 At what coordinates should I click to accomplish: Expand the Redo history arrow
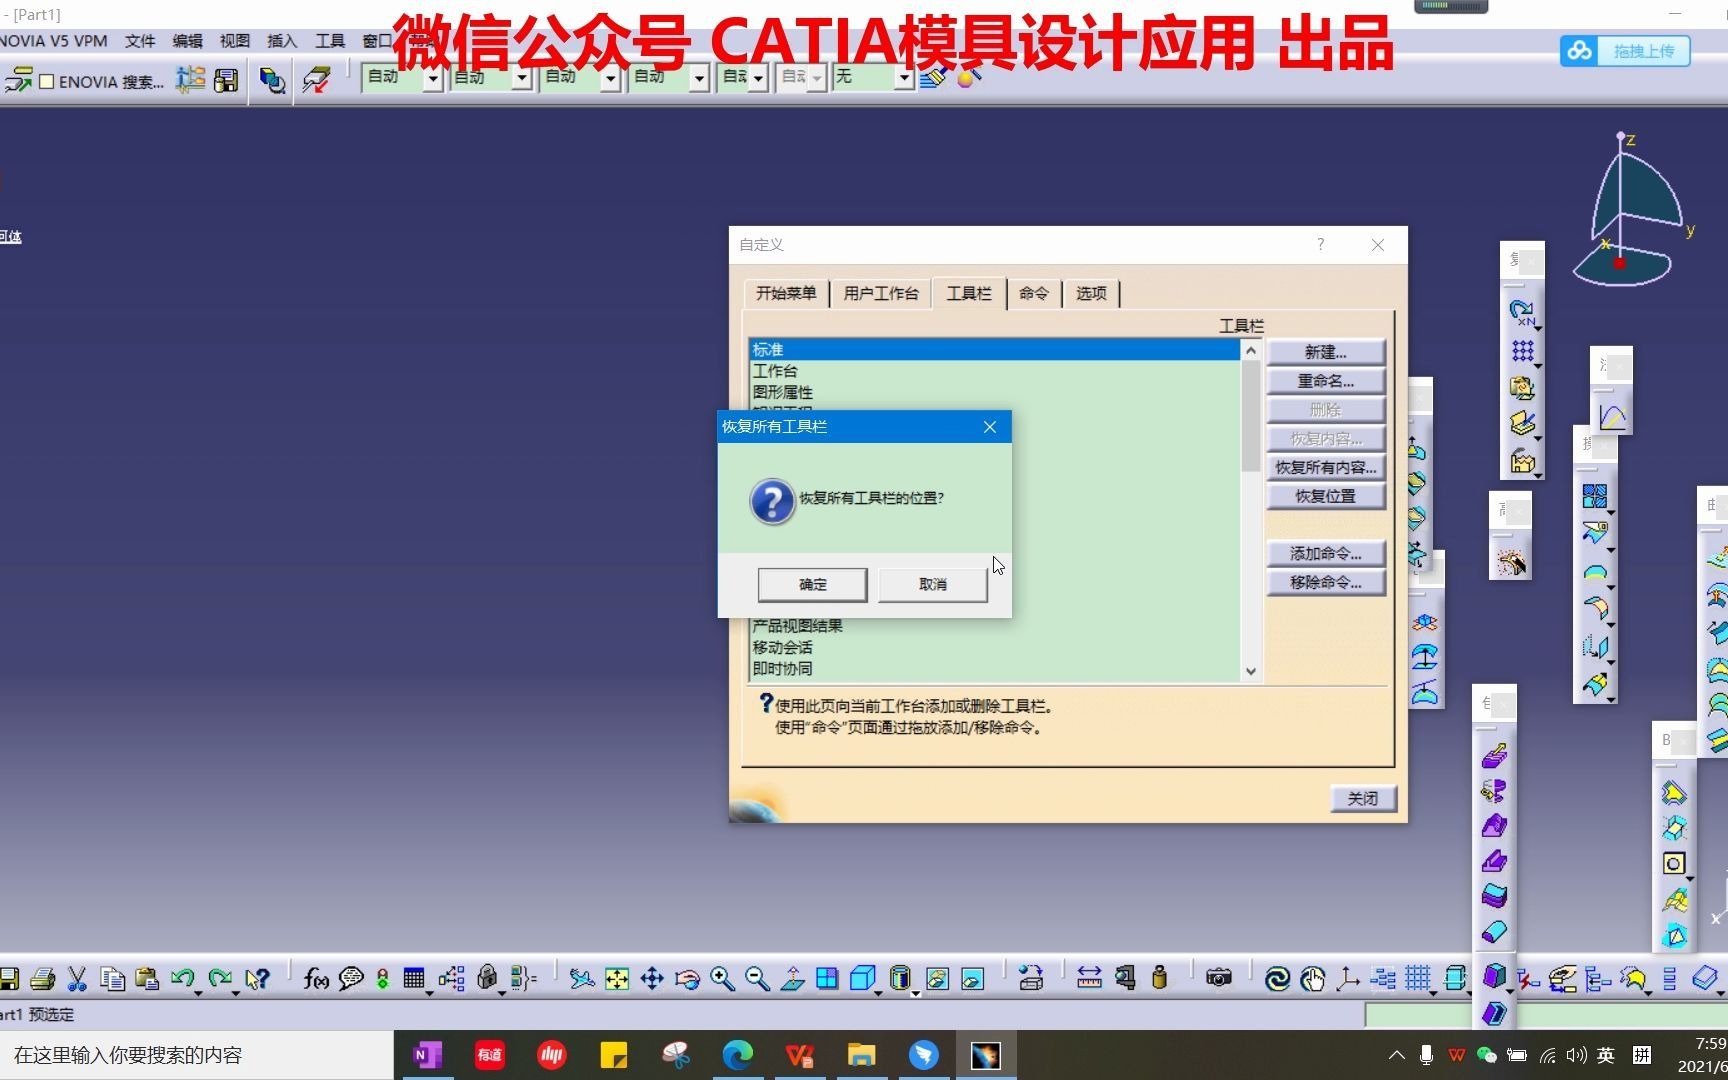pos(236,992)
